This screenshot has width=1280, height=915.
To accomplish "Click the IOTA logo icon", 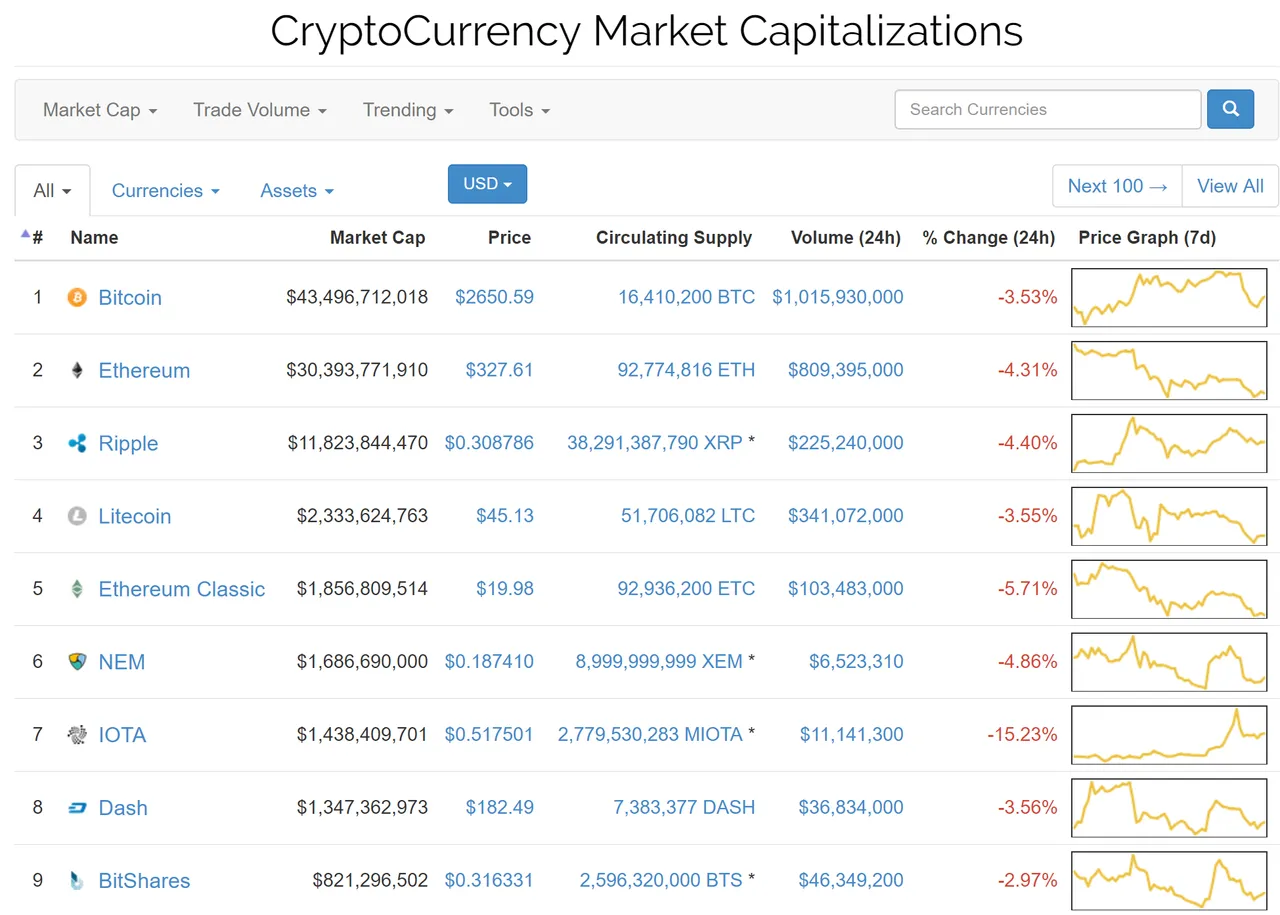I will click(x=77, y=735).
